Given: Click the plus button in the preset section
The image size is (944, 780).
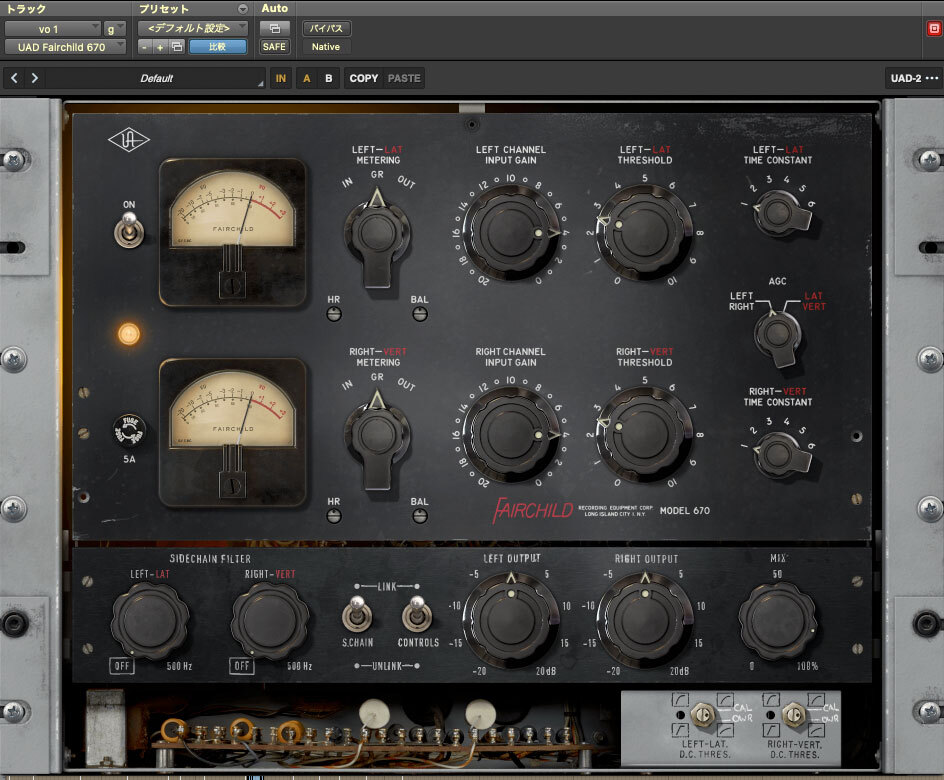Looking at the screenshot, I should [160, 47].
